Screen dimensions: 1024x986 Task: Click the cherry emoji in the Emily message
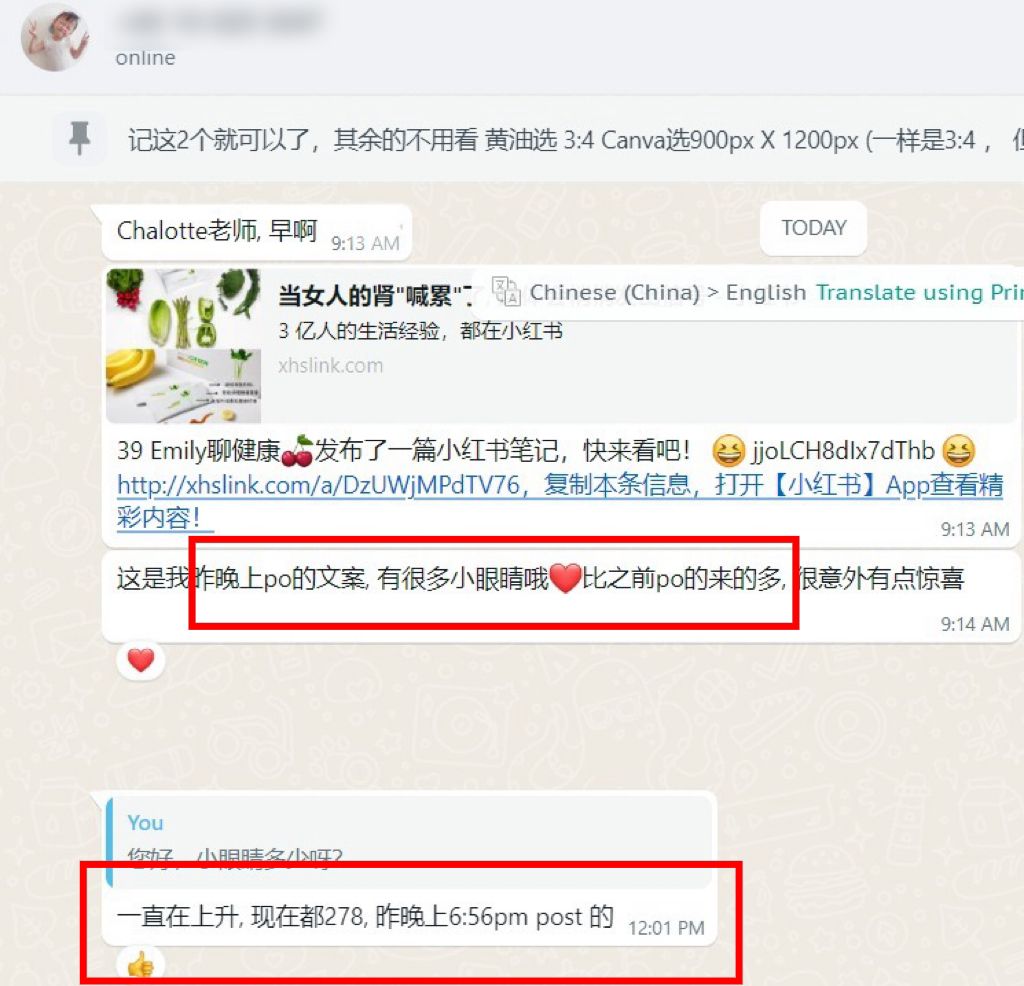297,451
